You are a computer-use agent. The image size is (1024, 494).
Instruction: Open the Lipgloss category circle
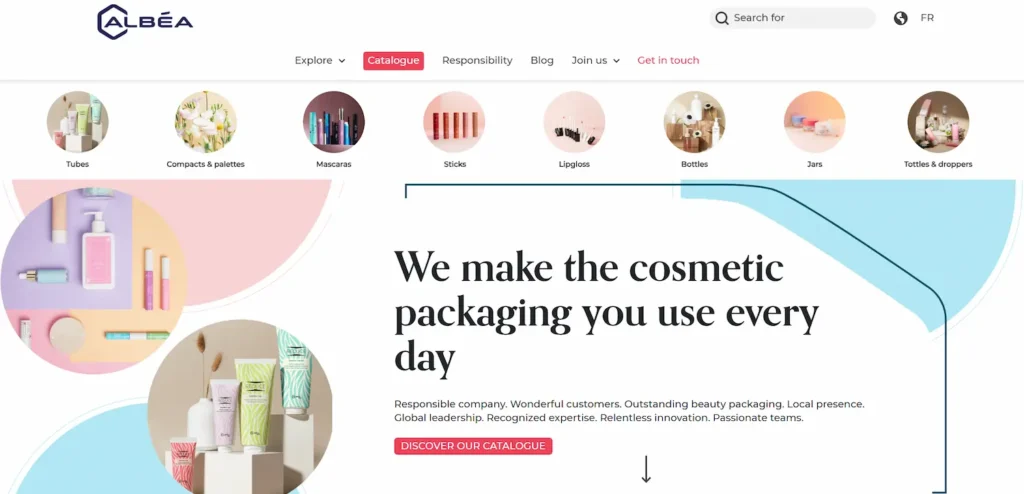click(574, 122)
